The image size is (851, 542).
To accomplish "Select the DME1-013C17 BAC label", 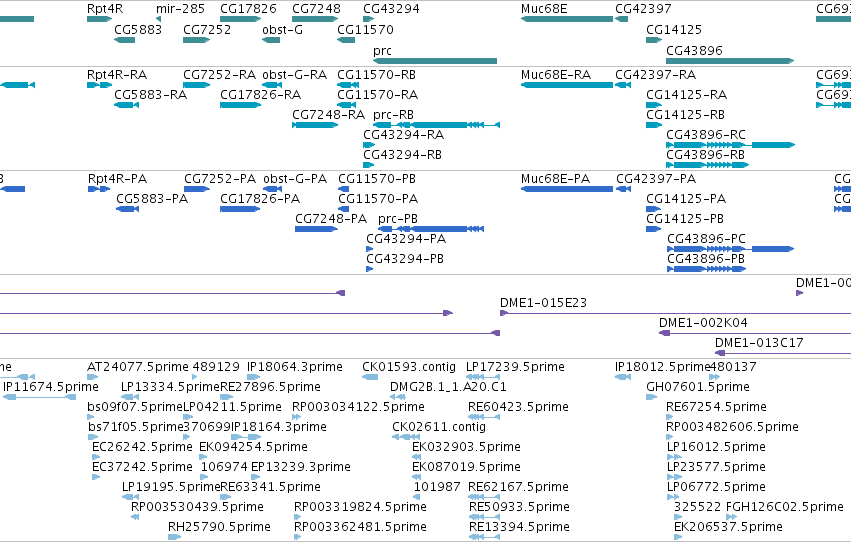I will (x=759, y=343).
